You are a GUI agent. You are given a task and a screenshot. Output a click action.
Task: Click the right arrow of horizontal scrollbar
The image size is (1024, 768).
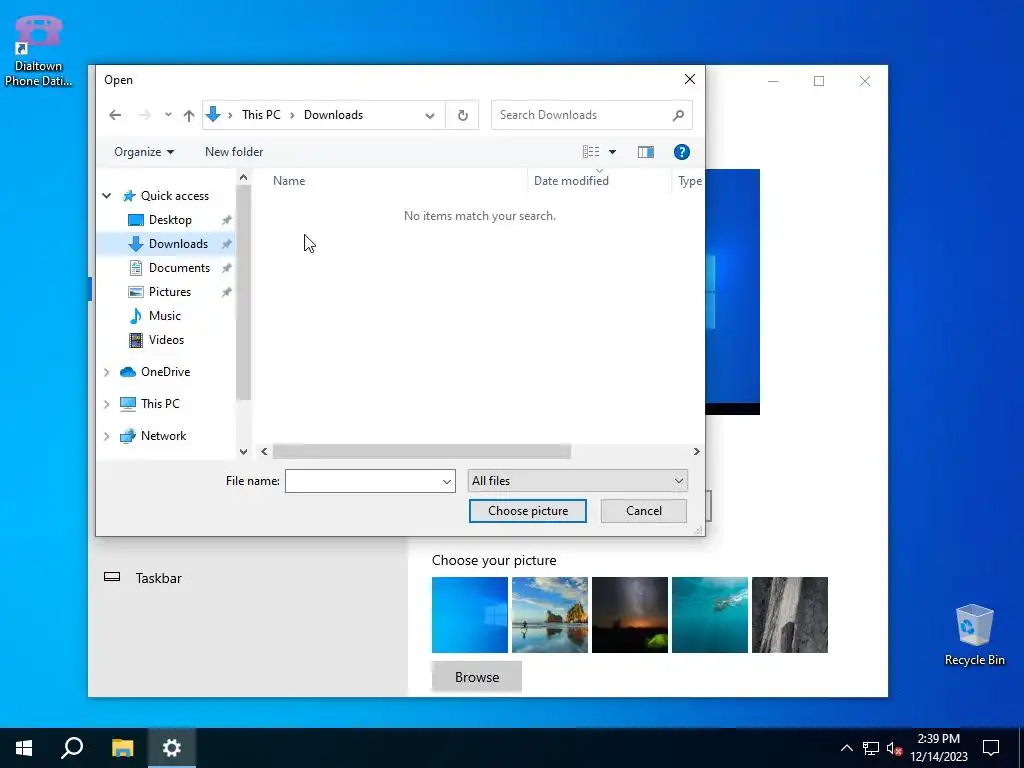click(x=696, y=451)
